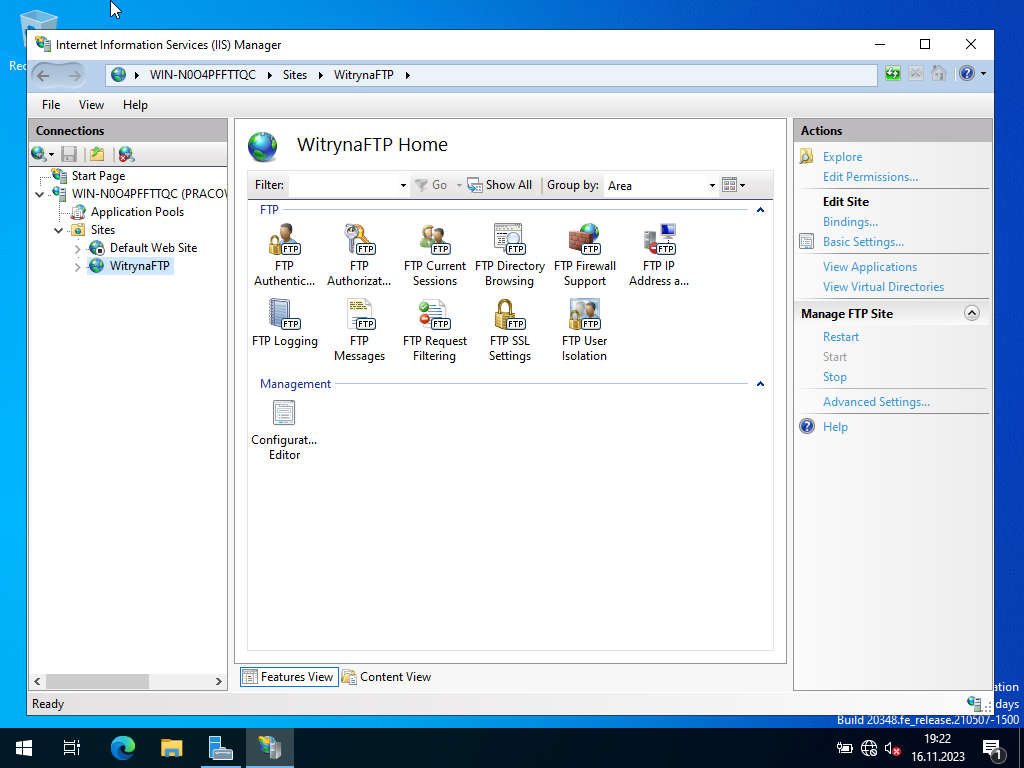1024x768 pixels.
Task: Open FTP Firewall Support feature
Action: [x=584, y=255]
